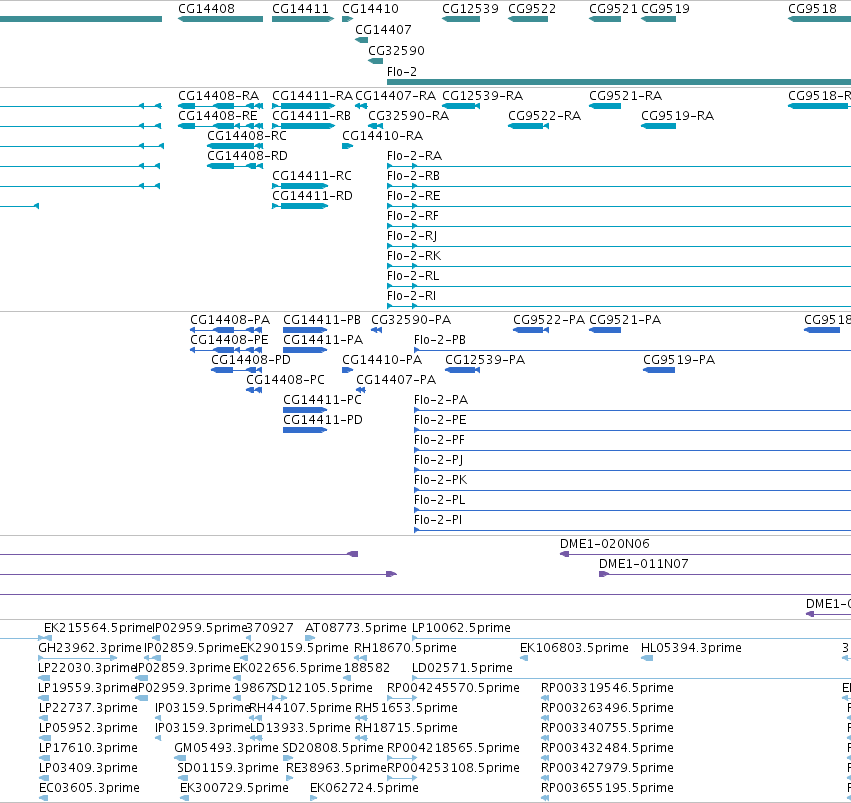Click protein CG14411-PA label
This screenshot has width=851, height=803.
(323, 340)
